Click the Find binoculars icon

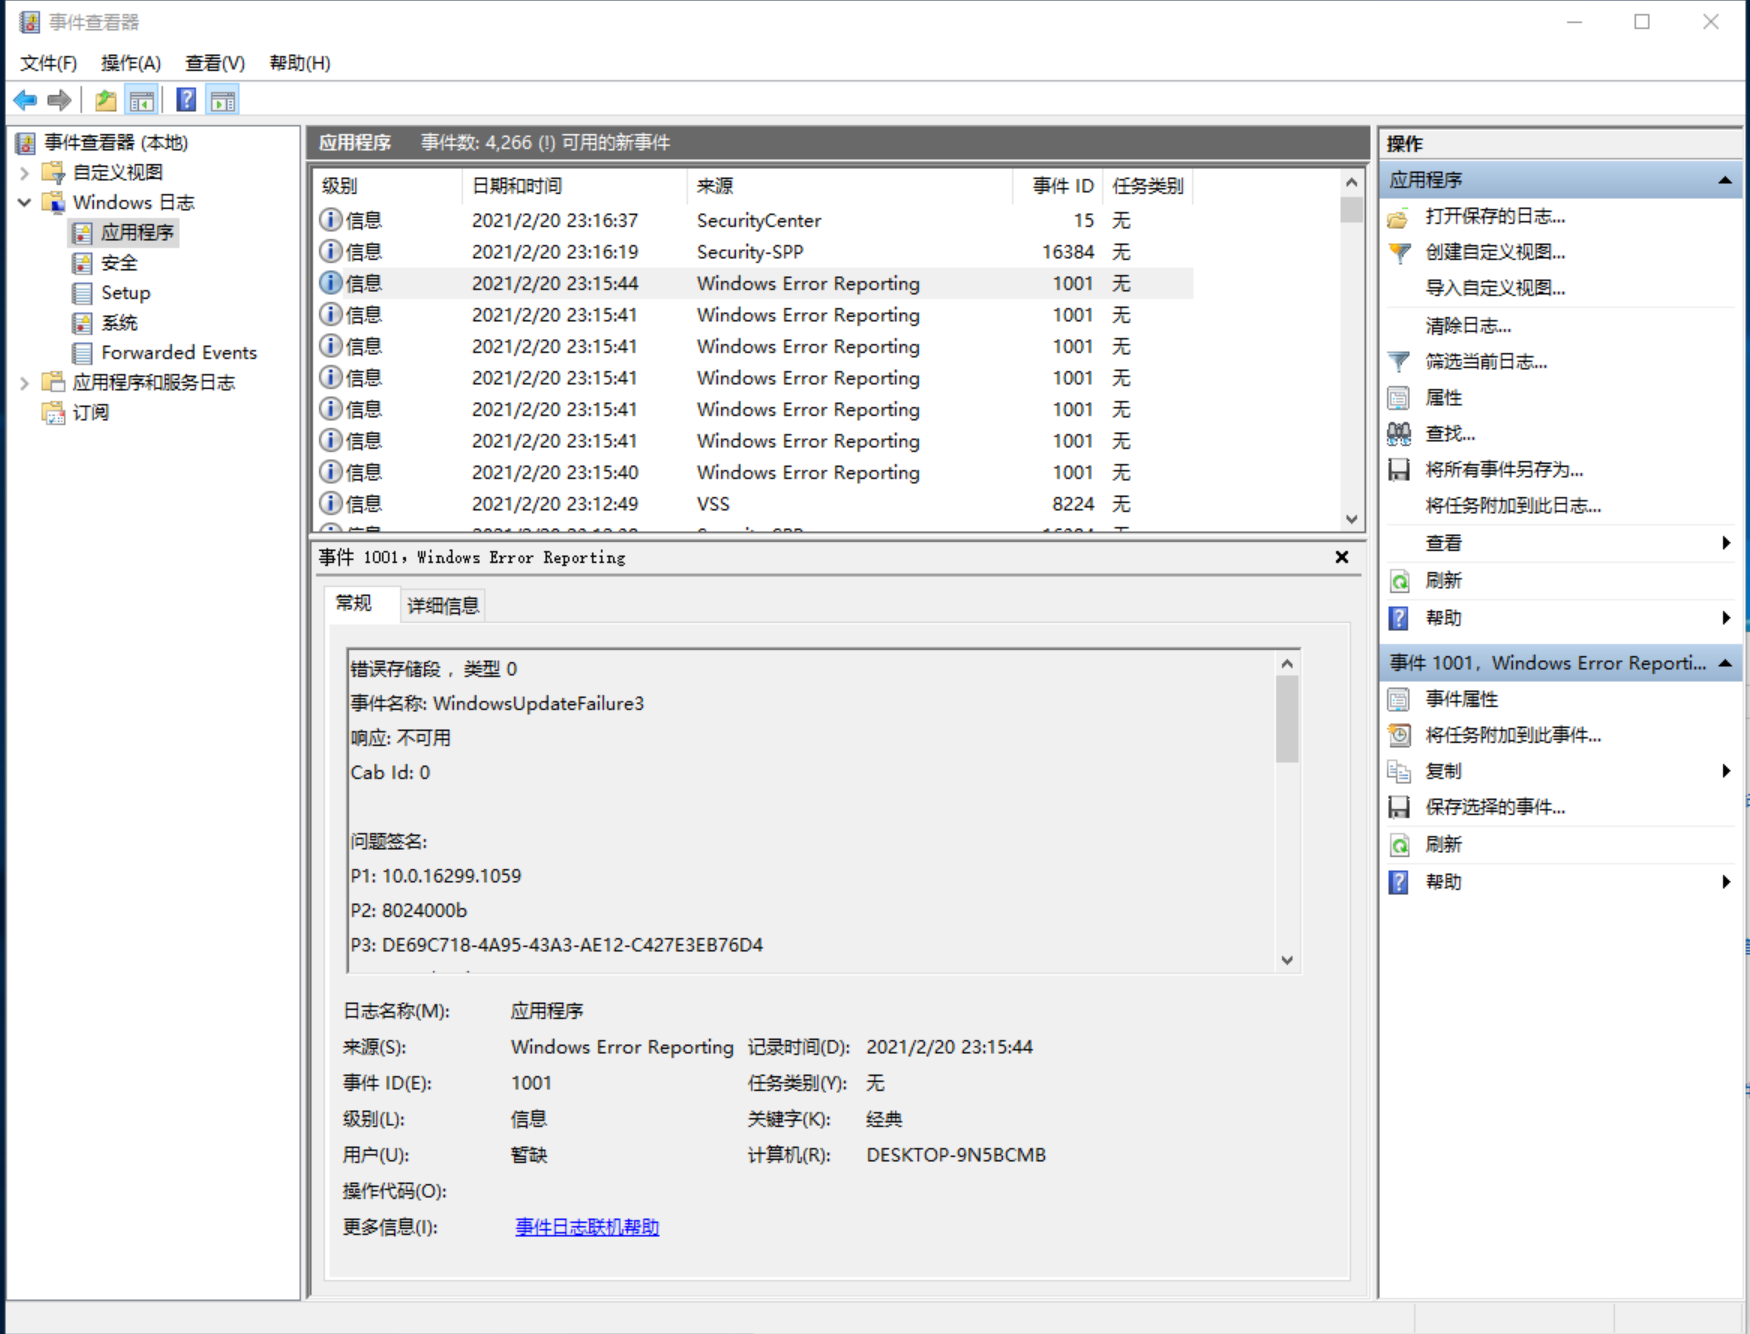click(1399, 434)
